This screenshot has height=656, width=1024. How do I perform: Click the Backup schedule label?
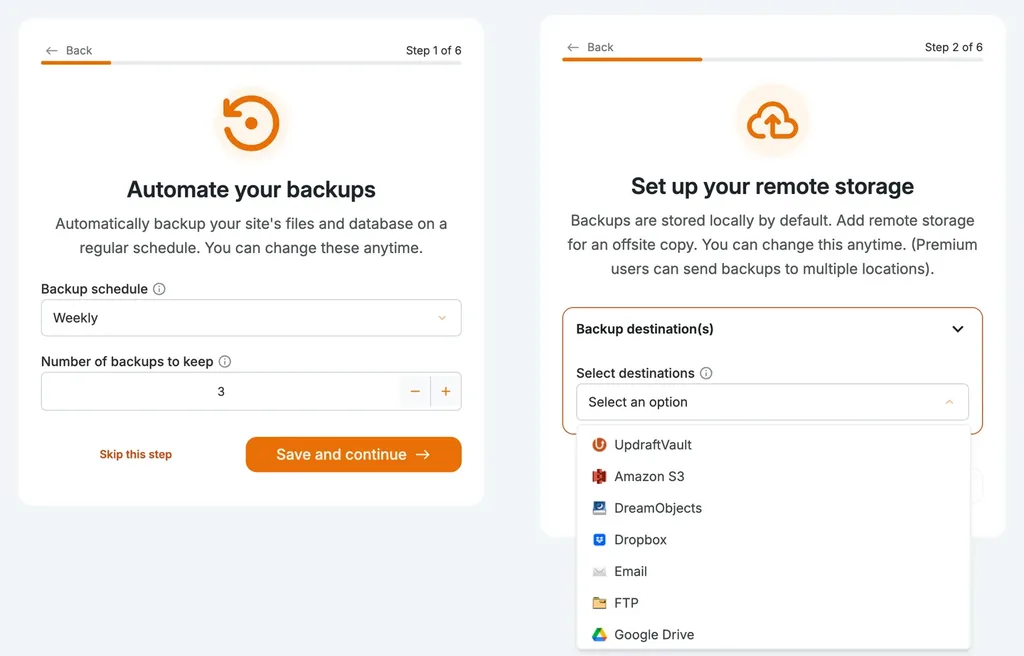coord(95,289)
